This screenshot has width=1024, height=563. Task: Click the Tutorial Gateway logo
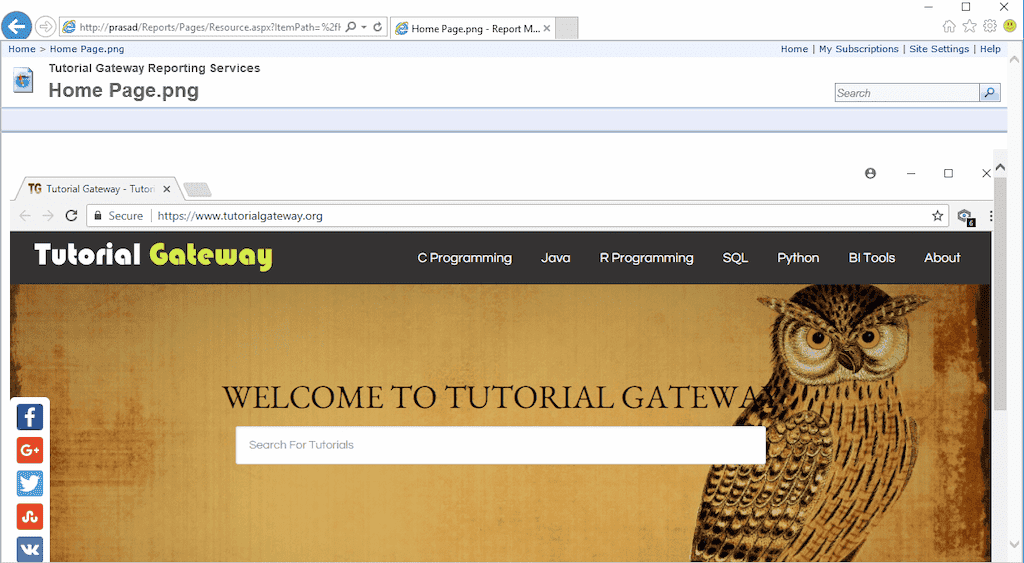(153, 255)
